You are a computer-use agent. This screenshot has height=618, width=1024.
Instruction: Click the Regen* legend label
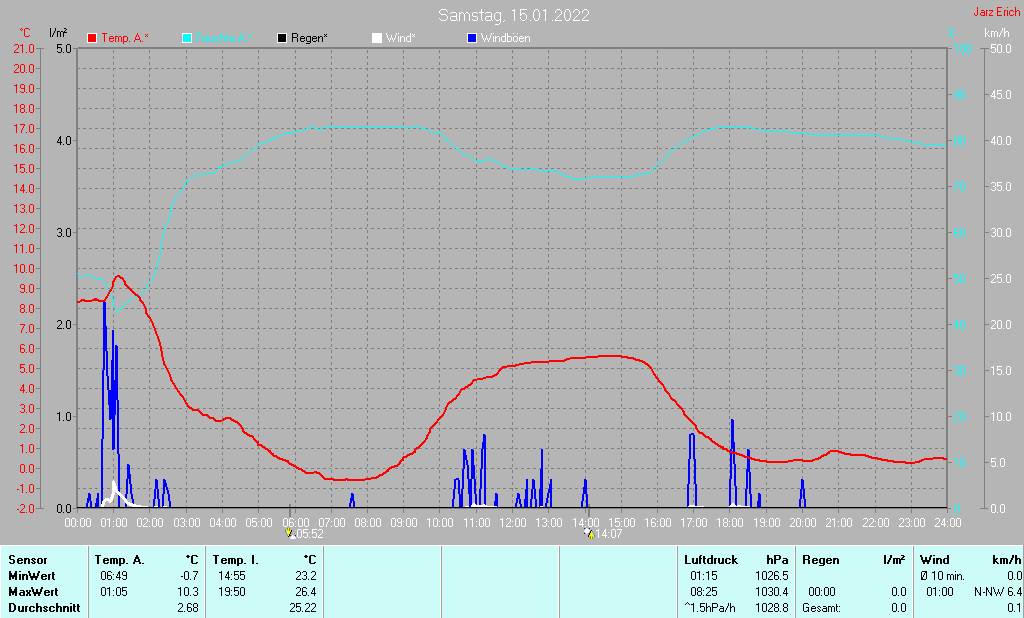(x=309, y=38)
